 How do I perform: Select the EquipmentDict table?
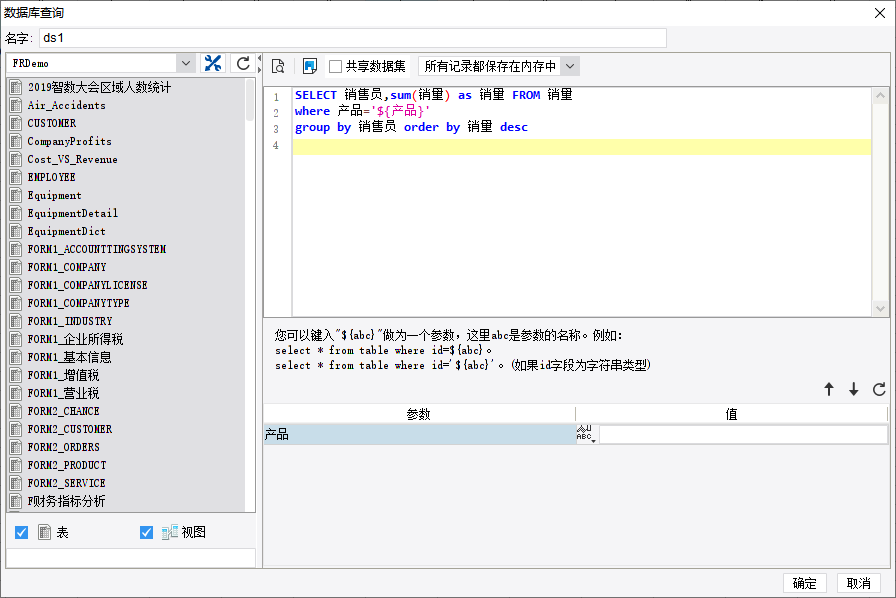(x=66, y=231)
